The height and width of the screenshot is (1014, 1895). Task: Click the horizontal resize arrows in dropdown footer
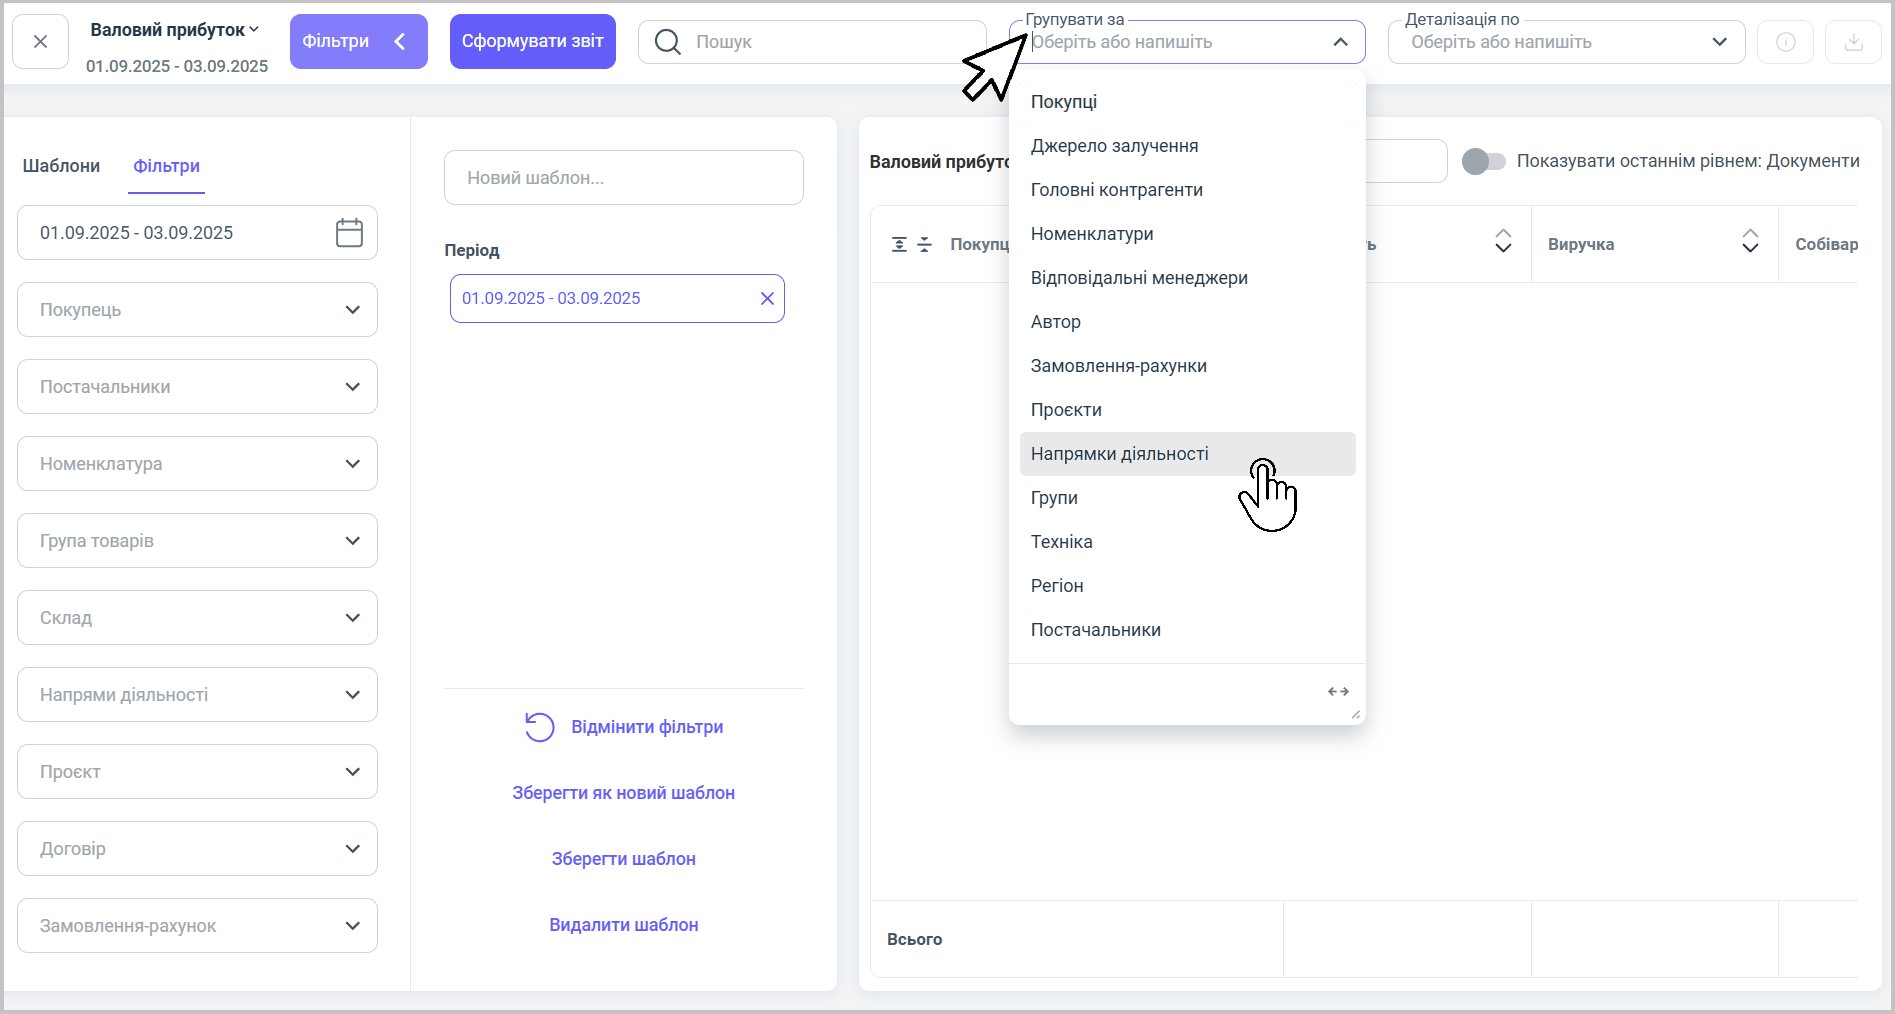[x=1338, y=692]
